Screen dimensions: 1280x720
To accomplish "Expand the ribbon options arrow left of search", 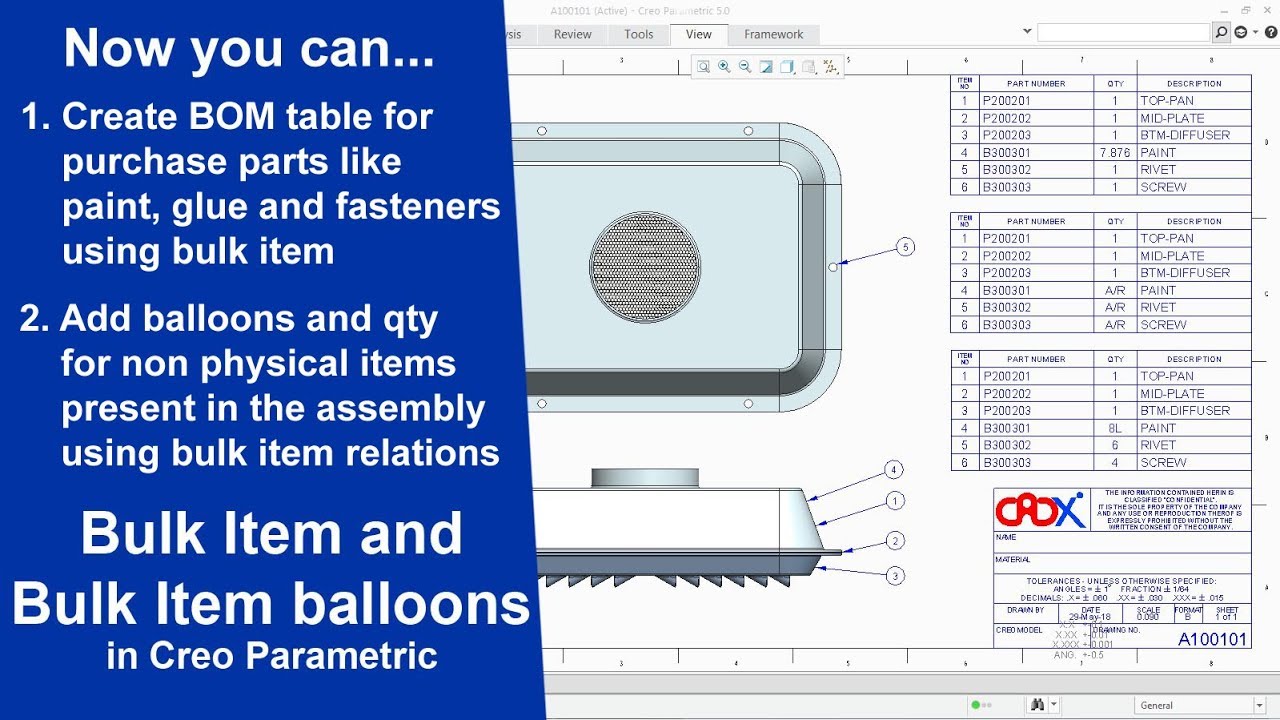I will (x=1027, y=32).
